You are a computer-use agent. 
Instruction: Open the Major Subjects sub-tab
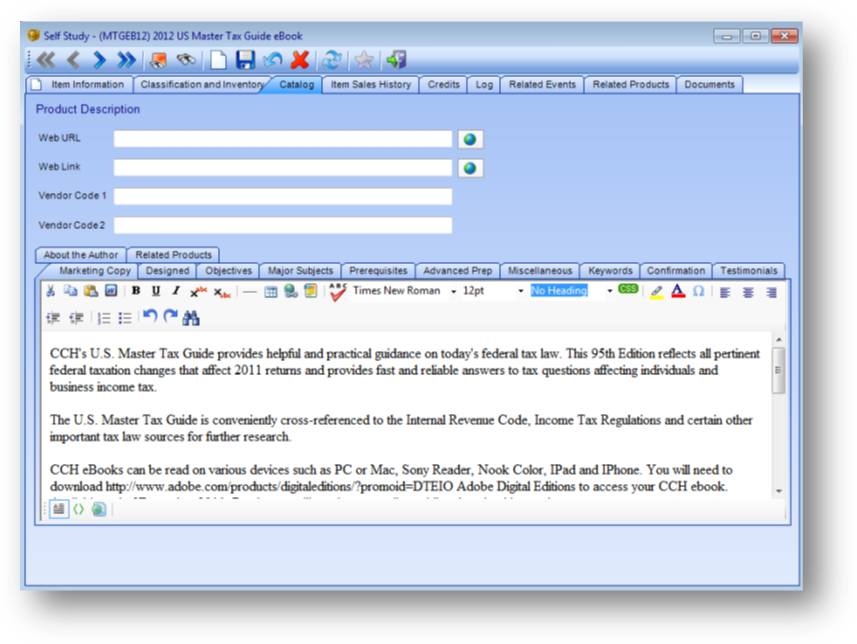(x=300, y=271)
